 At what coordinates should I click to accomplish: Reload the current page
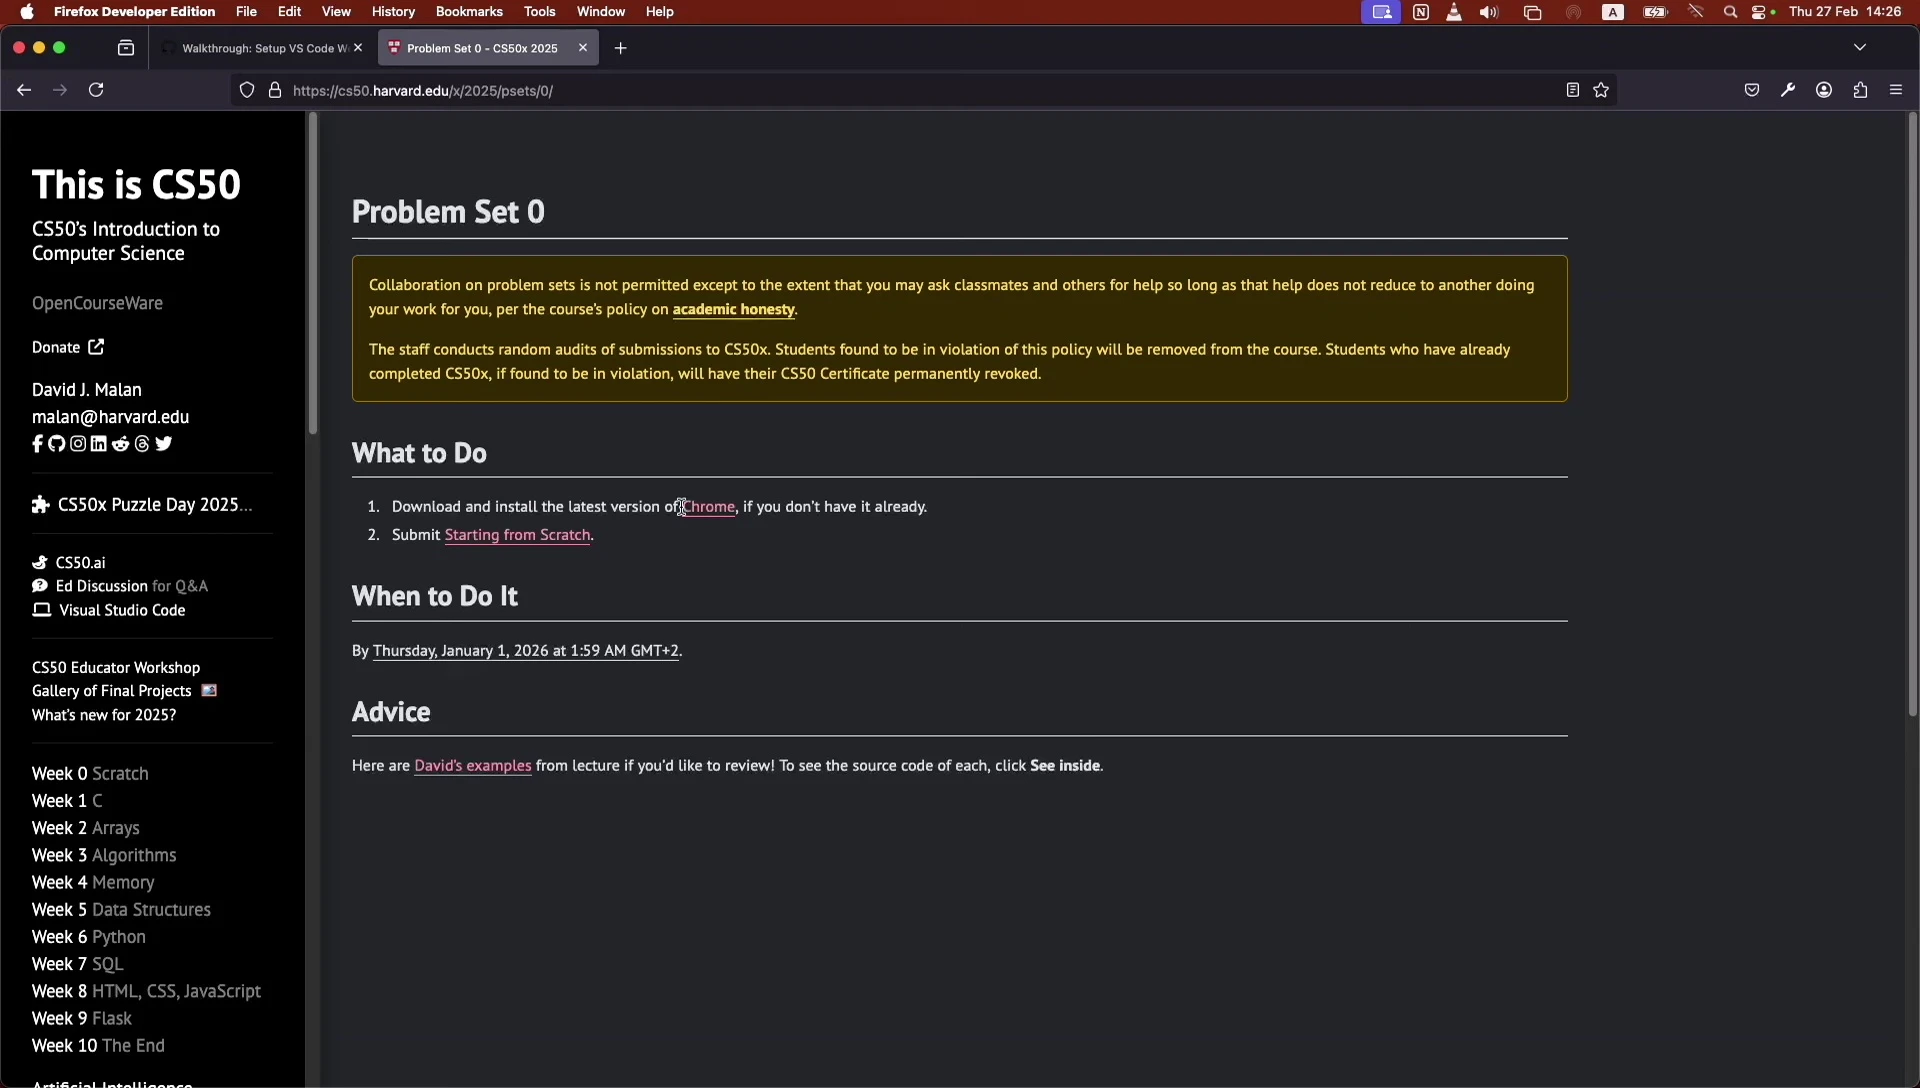click(96, 90)
